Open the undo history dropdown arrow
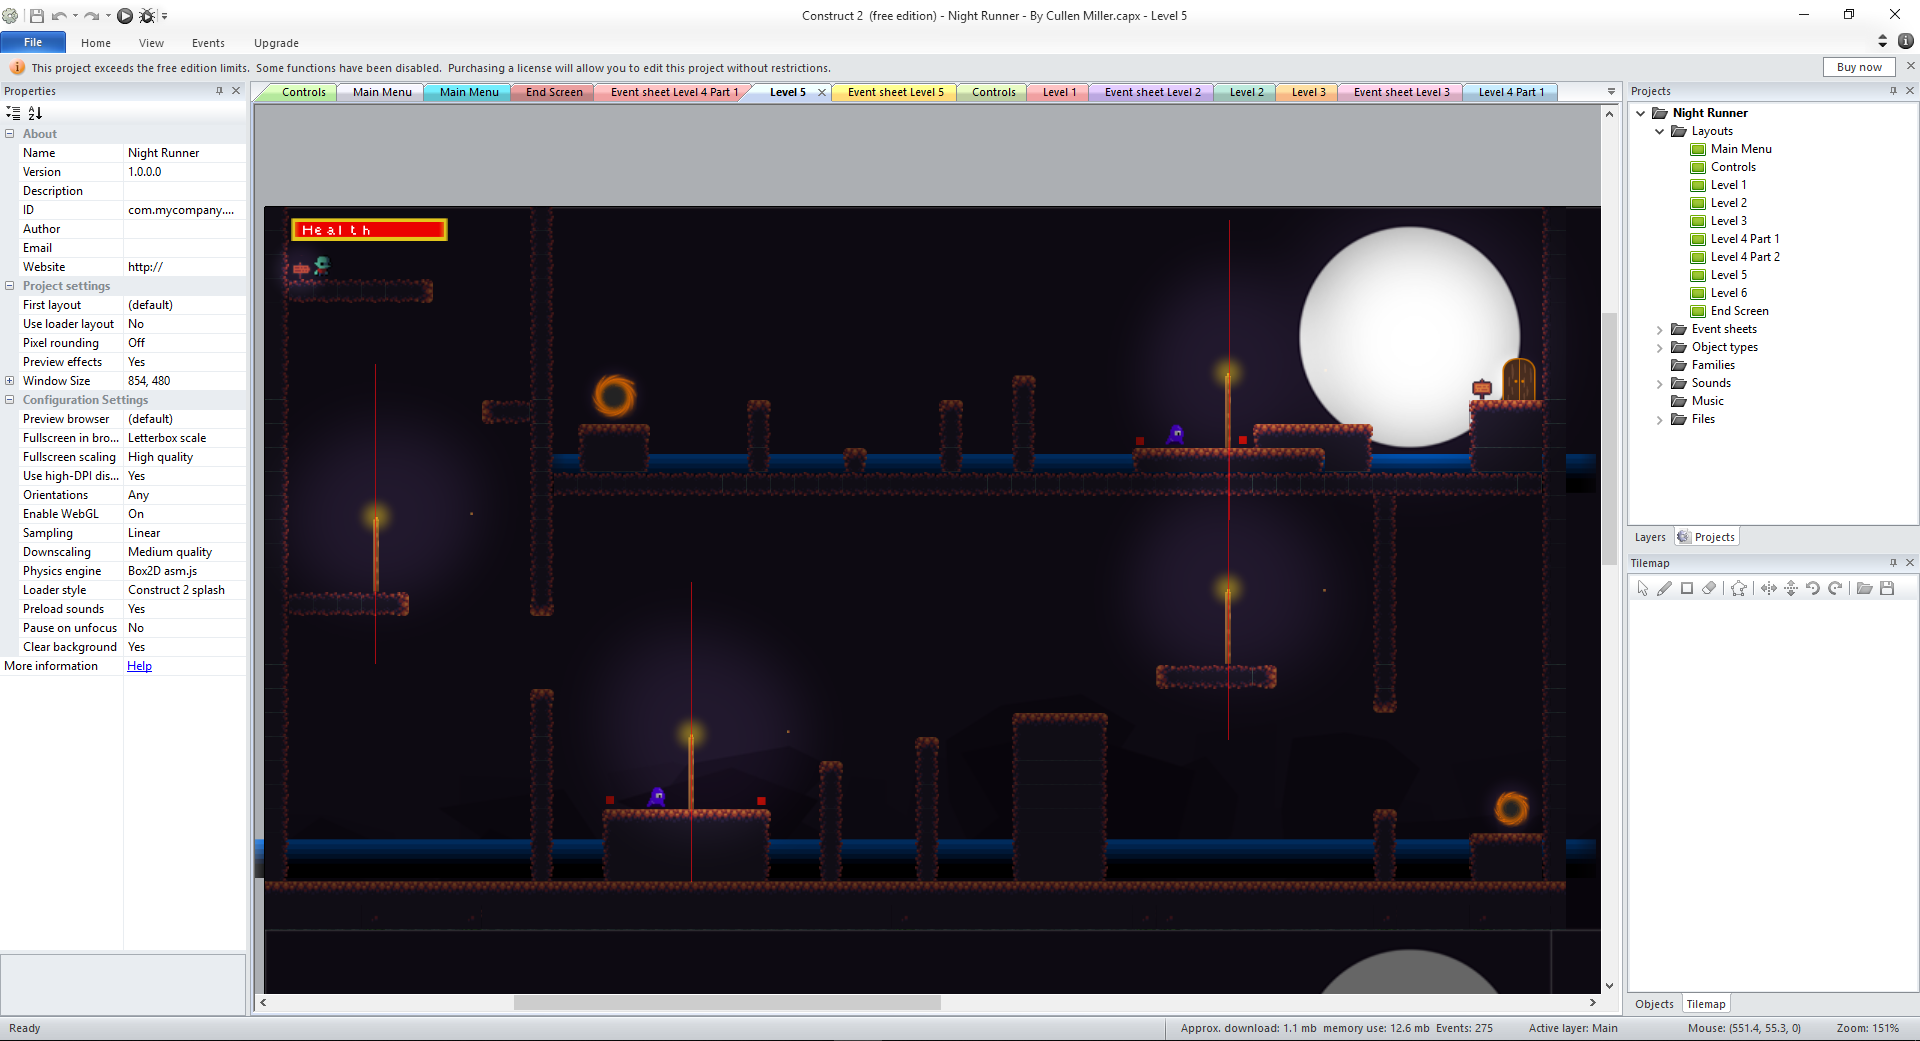The height and width of the screenshot is (1041, 1920). point(75,16)
